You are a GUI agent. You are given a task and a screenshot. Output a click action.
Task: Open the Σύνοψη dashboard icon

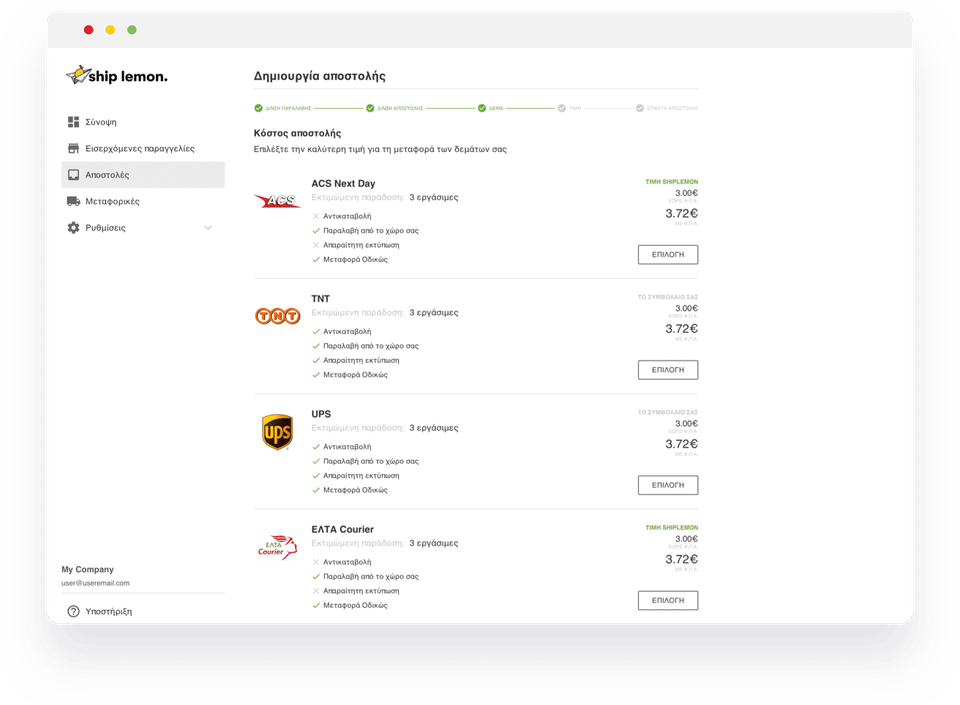coord(73,122)
